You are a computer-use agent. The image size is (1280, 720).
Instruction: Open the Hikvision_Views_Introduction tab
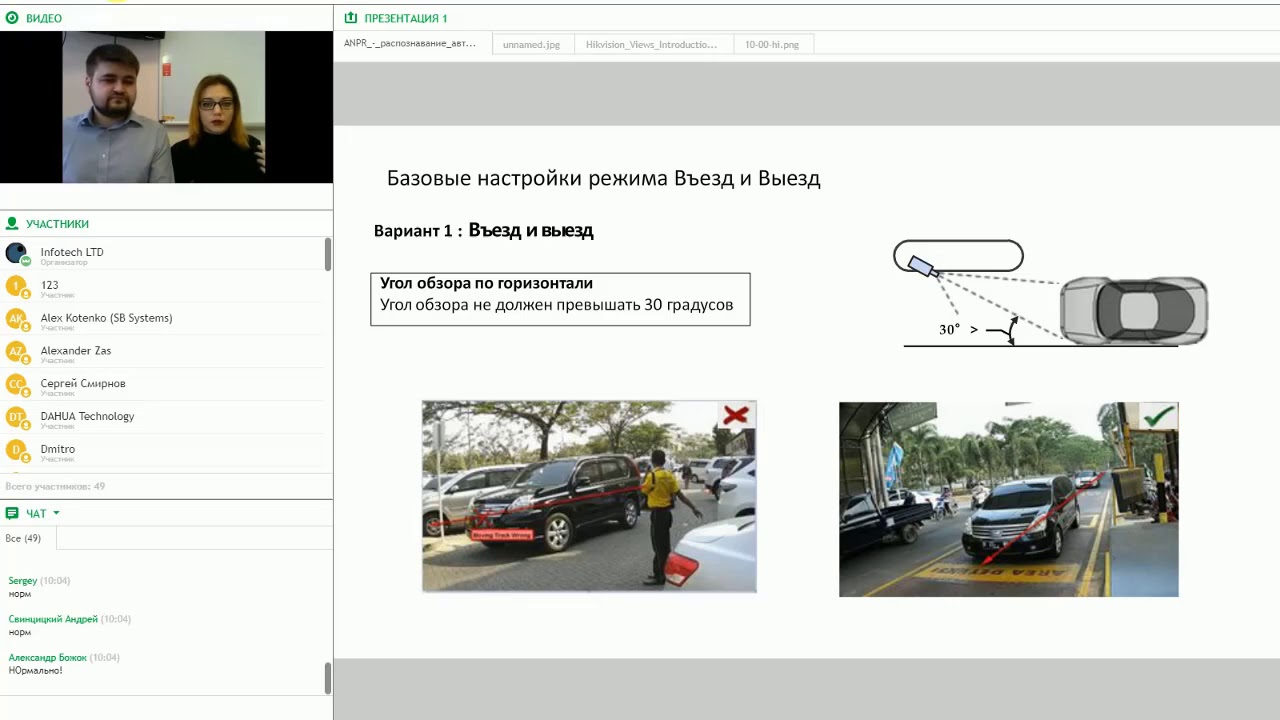(x=651, y=44)
